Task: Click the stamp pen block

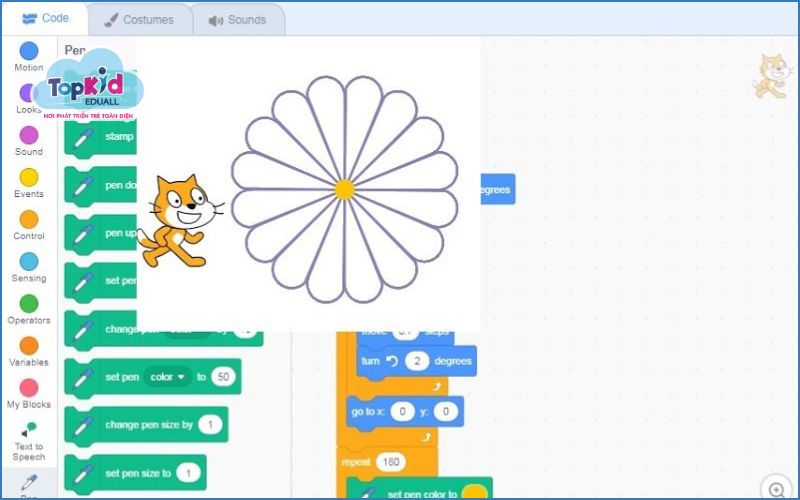Action: pos(101,137)
